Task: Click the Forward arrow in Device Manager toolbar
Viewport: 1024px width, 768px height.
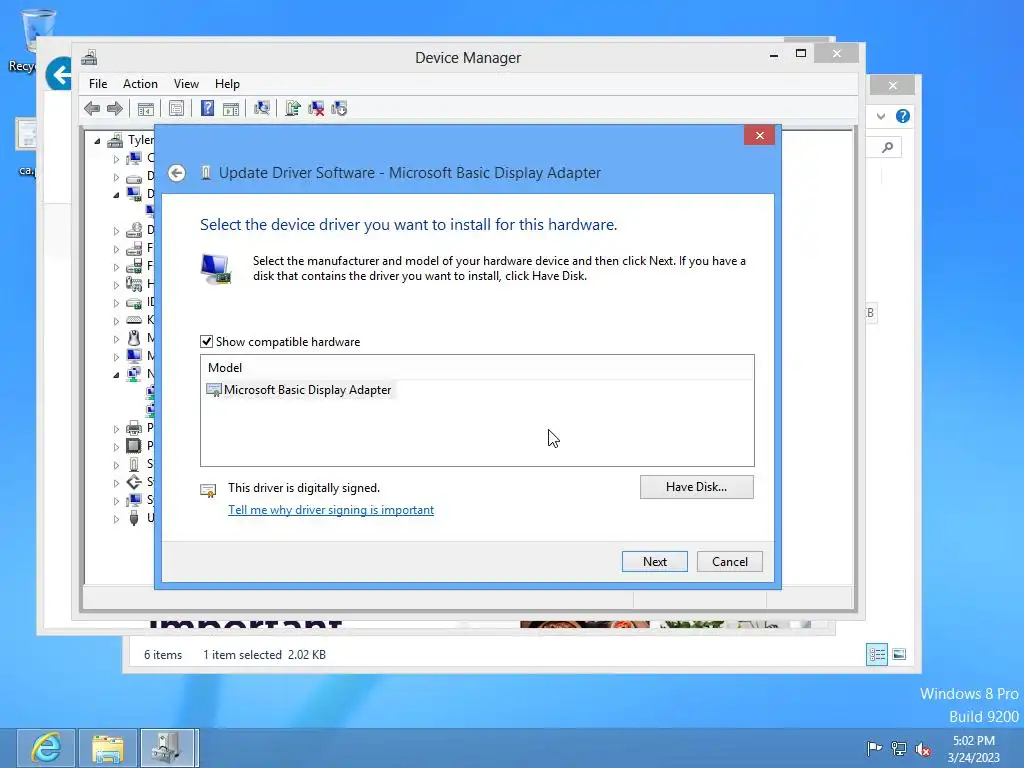Action: pyautogui.click(x=115, y=108)
